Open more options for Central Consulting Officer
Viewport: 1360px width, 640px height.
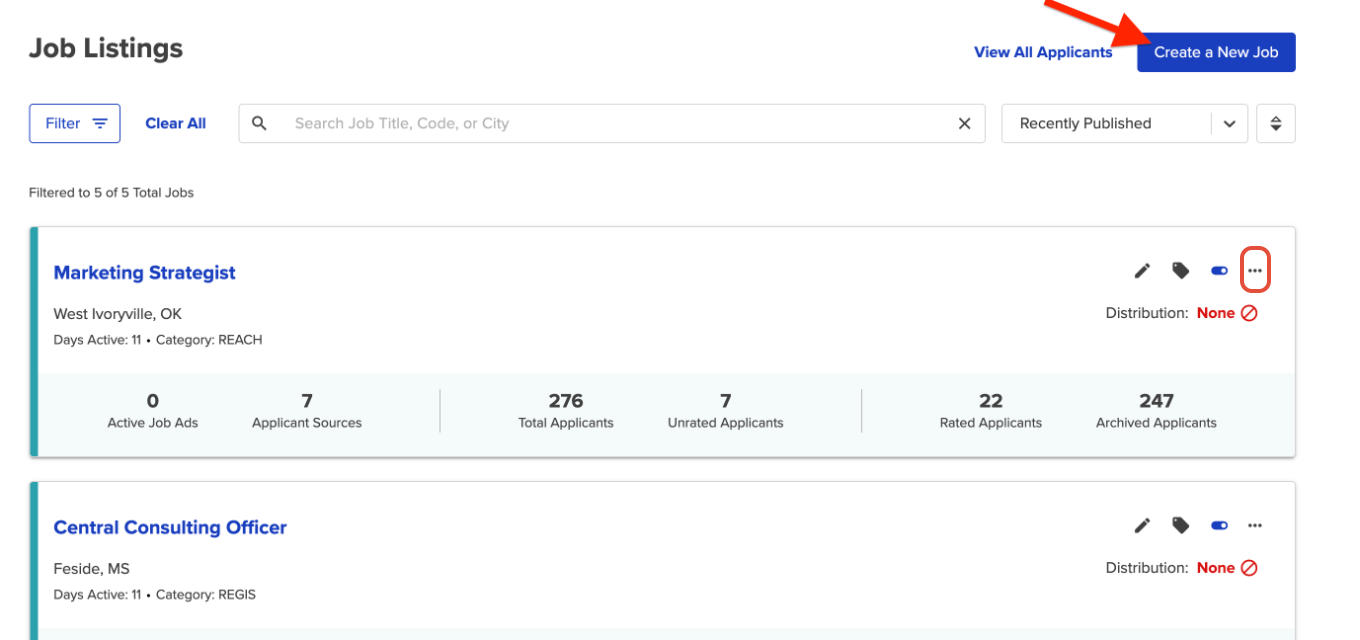pyautogui.click(x=1255, y=526)
